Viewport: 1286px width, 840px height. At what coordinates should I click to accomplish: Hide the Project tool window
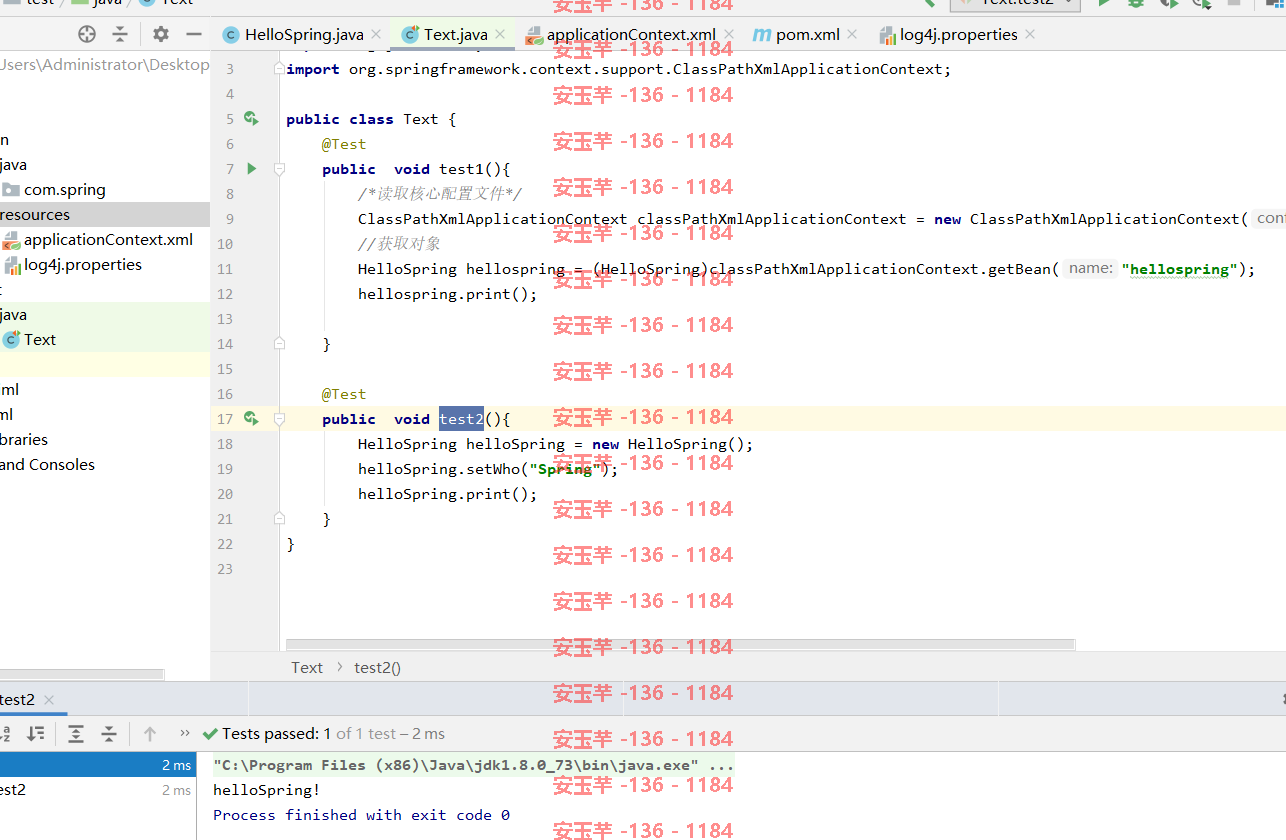click(x=194, y=34)
